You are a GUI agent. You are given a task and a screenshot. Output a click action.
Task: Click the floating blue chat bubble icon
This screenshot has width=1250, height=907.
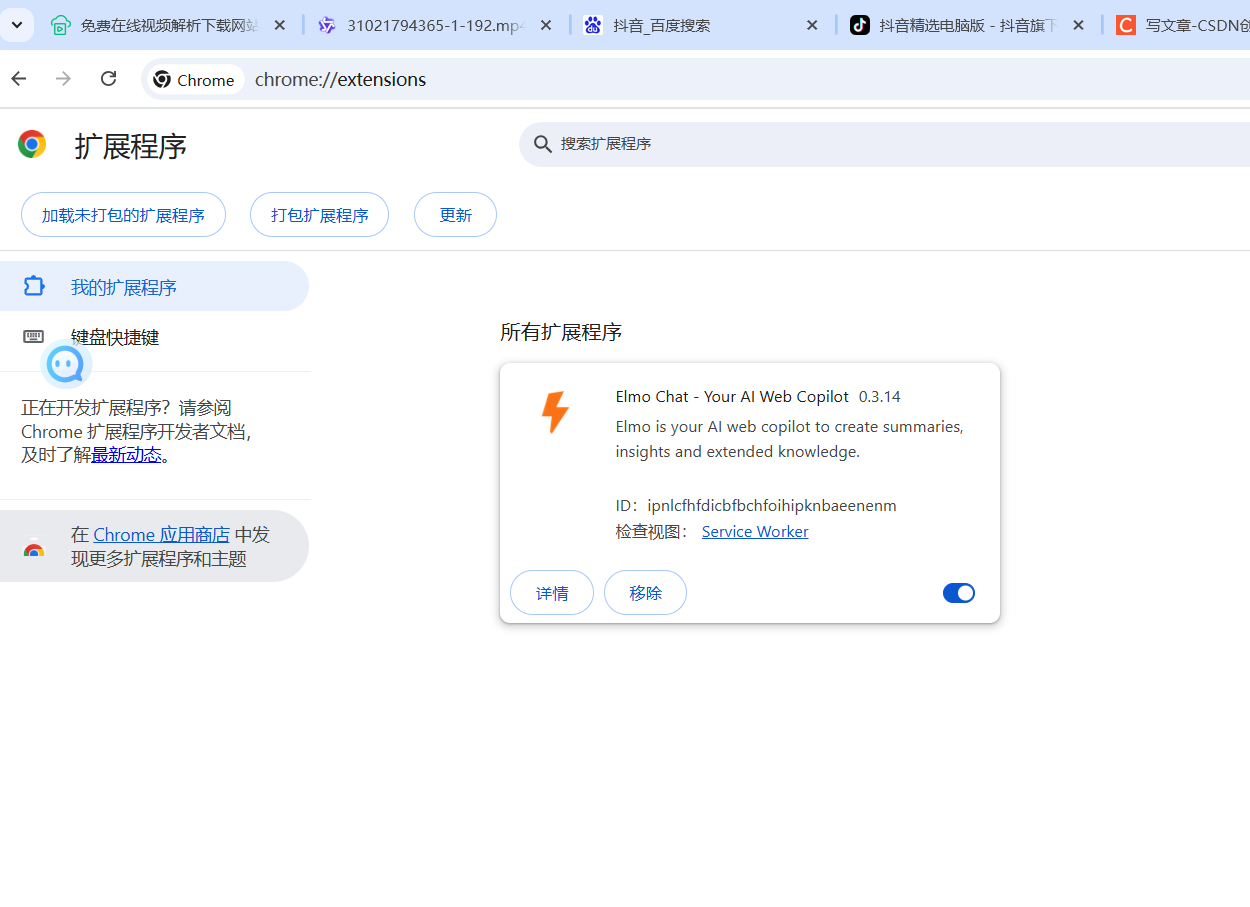[x=66, y=365]
